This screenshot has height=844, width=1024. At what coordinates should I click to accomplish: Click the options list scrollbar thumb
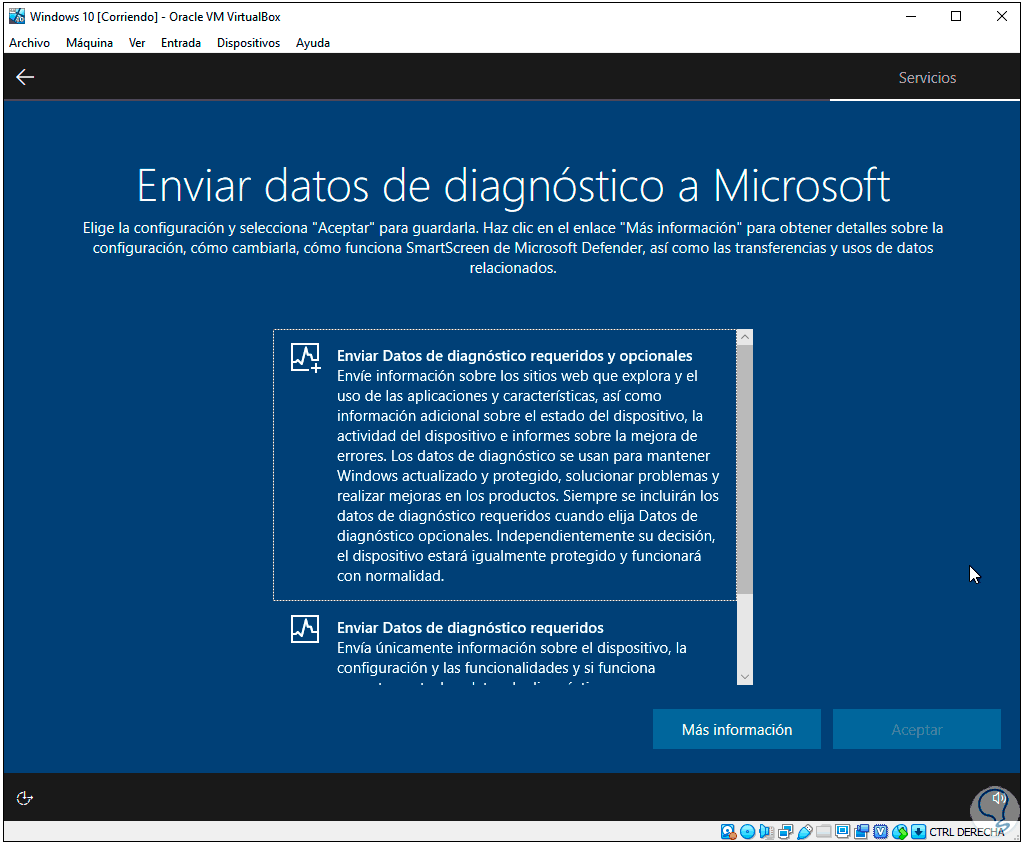[744, 469]
